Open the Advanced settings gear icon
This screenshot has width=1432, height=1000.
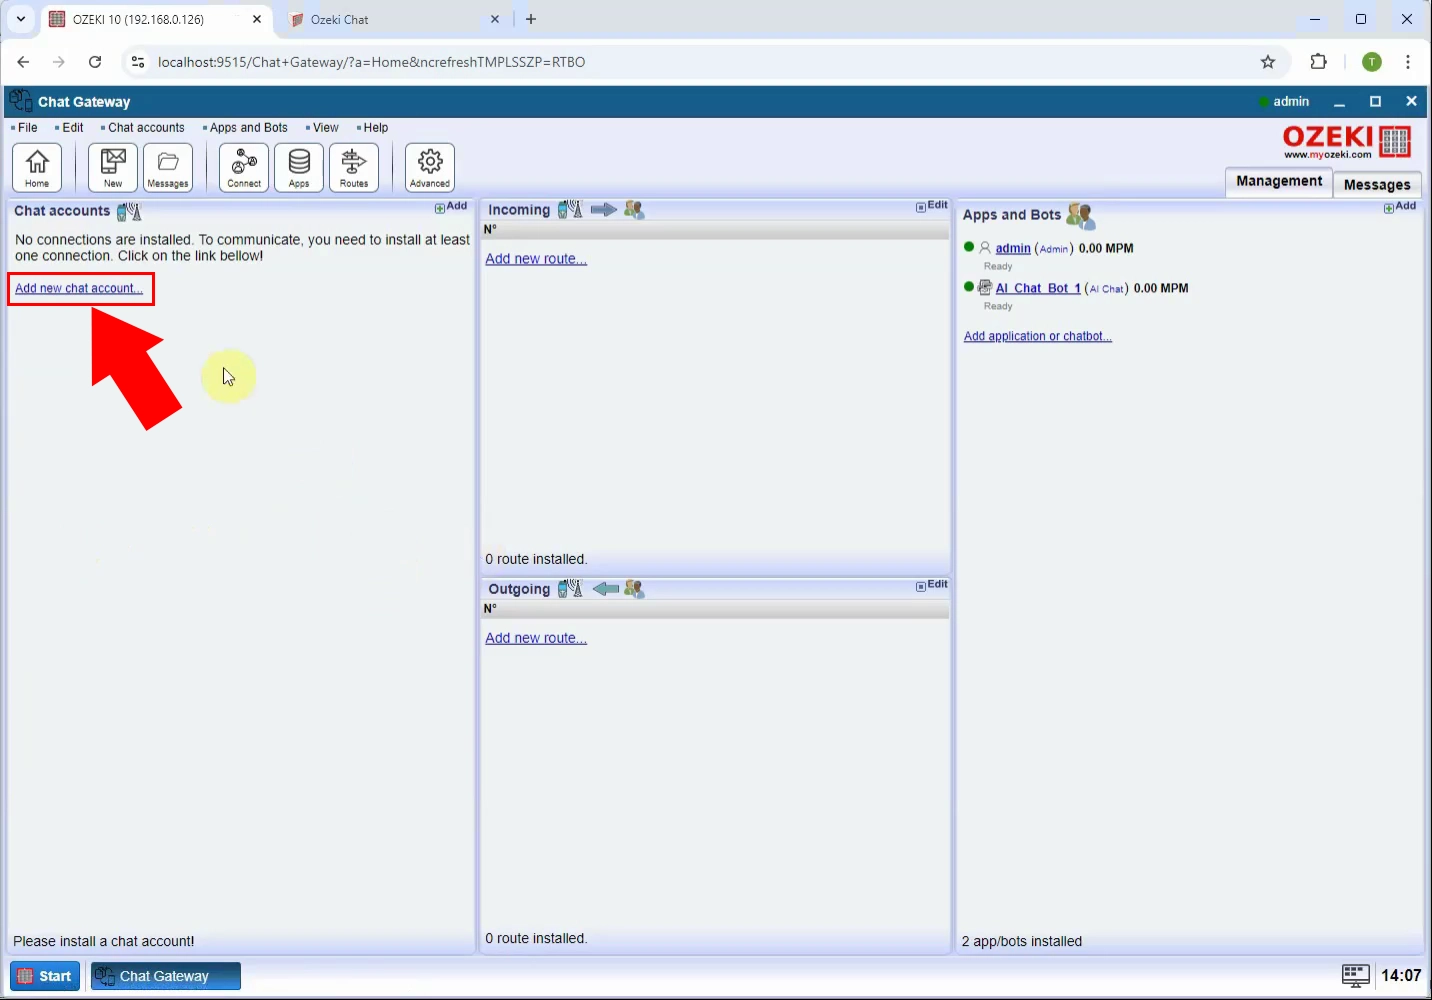coord(430,167)
